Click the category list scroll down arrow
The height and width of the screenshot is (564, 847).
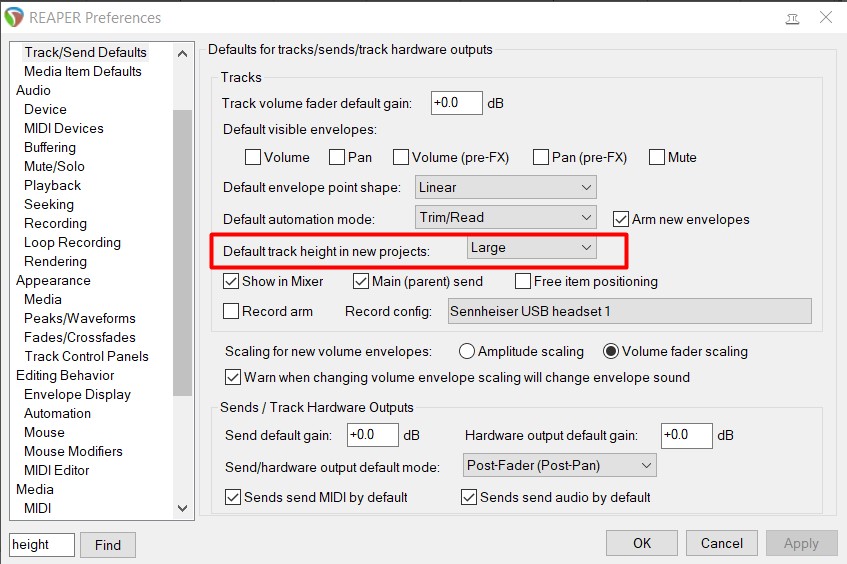tap(183, 508)
